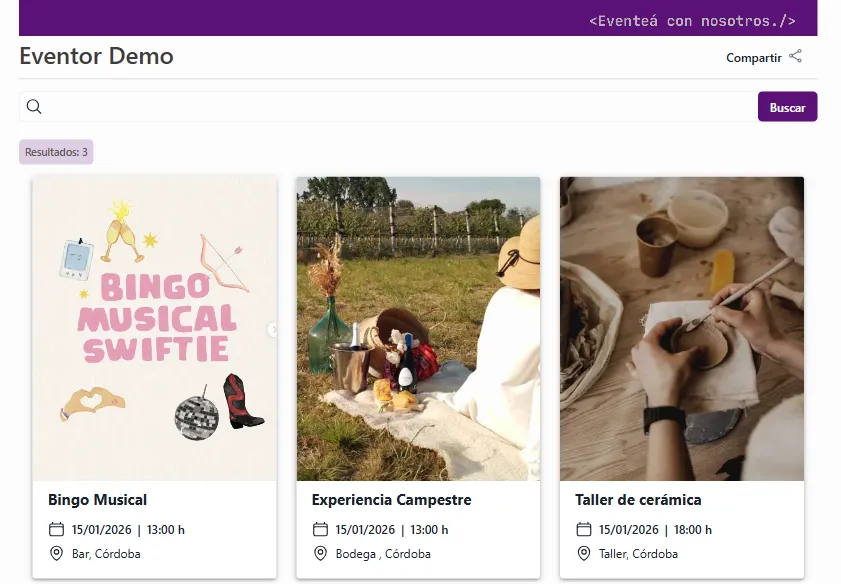Click the calendar icon on Experiencia Campestre card

click(320, 529)
